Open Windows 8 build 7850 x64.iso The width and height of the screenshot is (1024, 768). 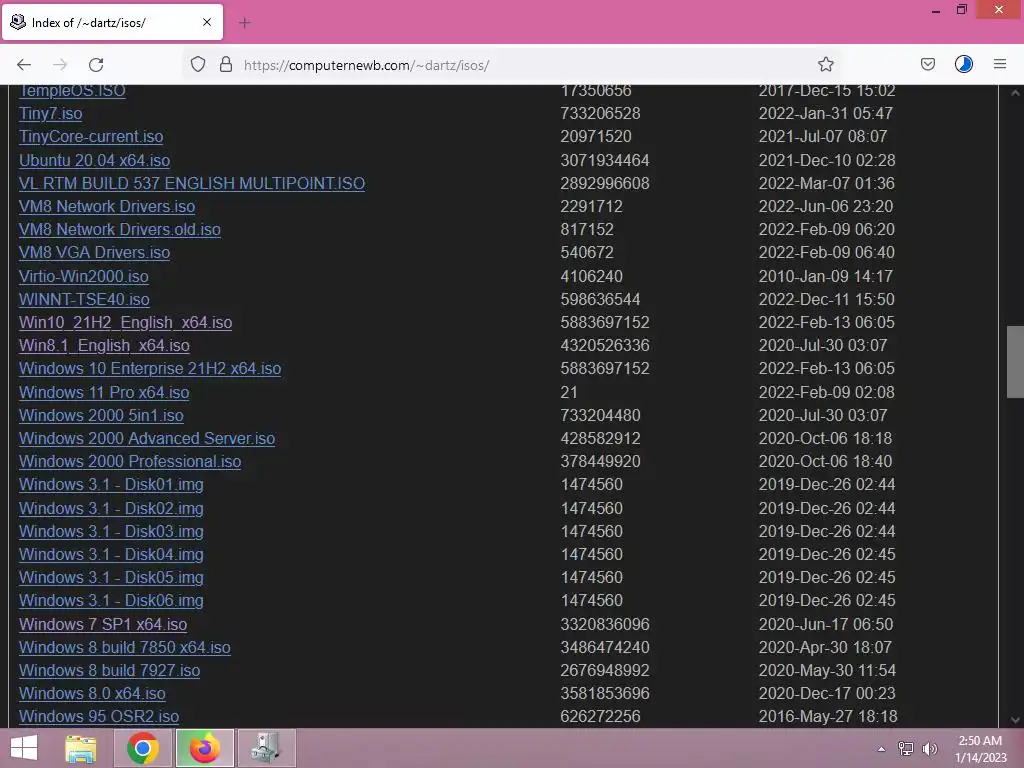click(x=125, y=647)
